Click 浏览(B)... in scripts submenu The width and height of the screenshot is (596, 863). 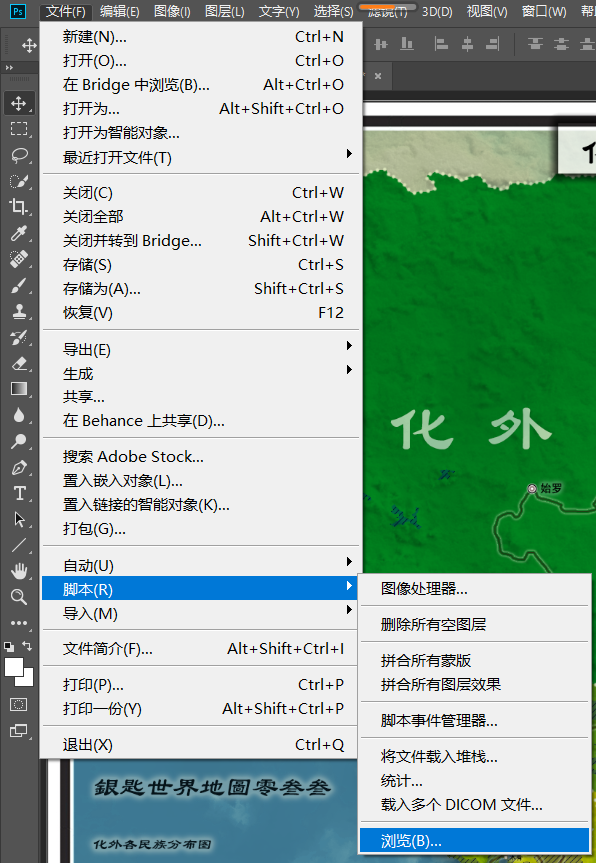pyautogui.click(x=475, y=841)
